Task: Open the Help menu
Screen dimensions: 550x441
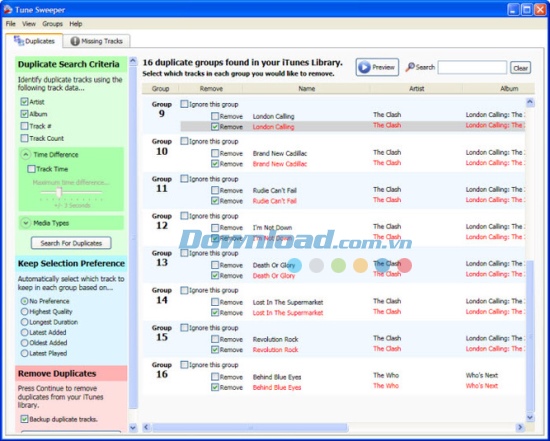Action: pyautogui.click(x=75, y=24)
